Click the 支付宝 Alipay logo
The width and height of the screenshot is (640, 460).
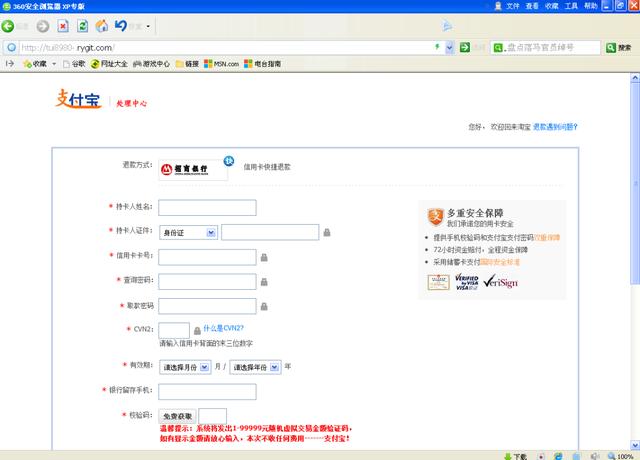click(x=78, y=99)
